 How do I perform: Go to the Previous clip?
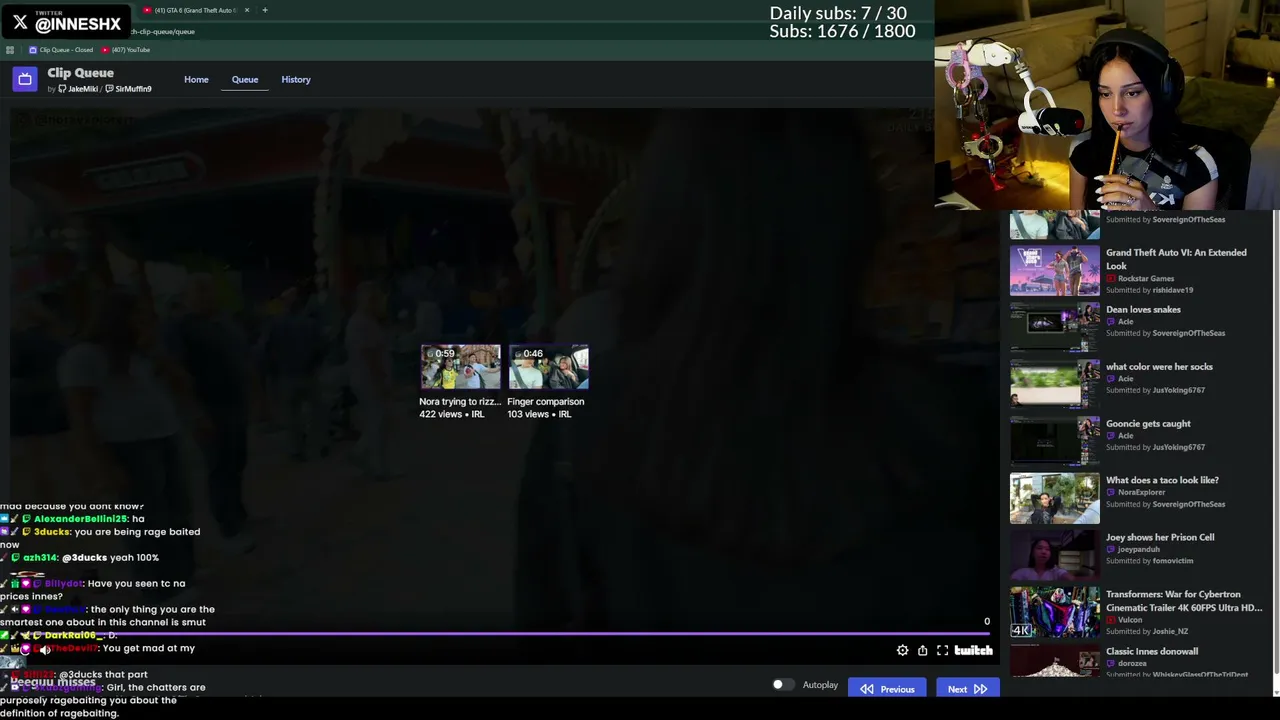pos(887,689)
